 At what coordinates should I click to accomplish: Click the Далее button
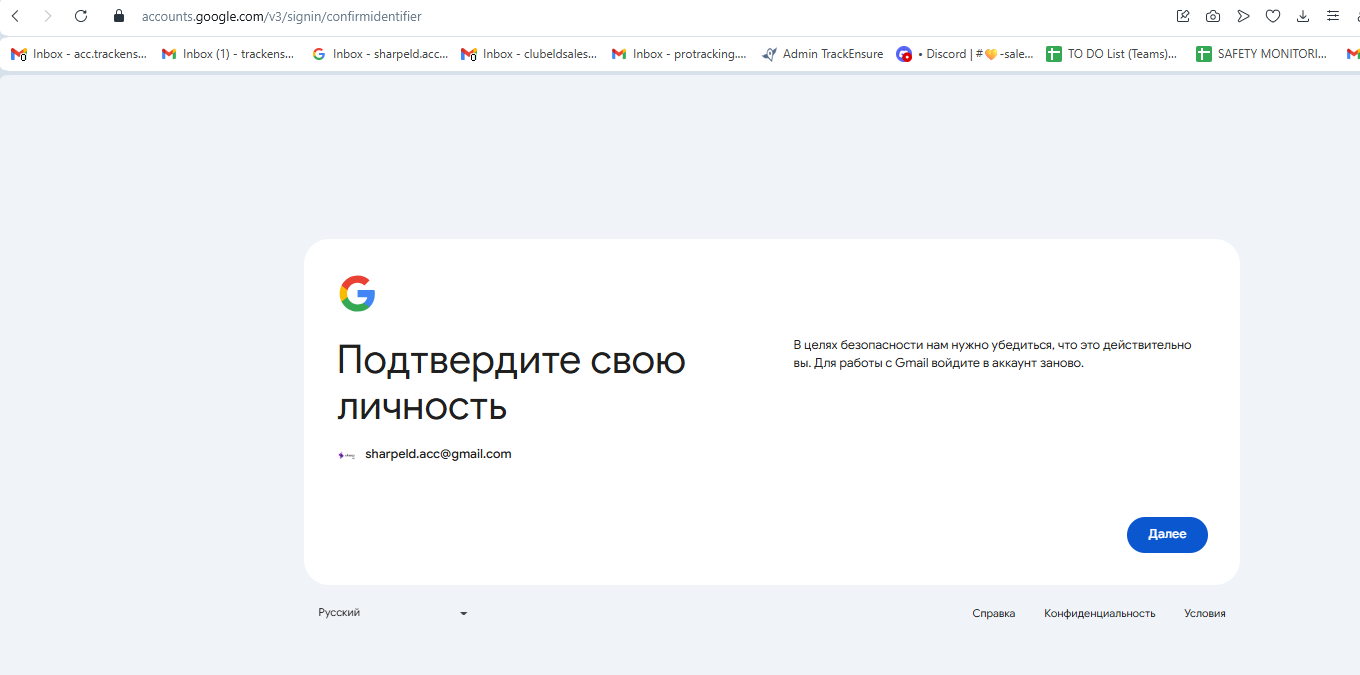1167,534
